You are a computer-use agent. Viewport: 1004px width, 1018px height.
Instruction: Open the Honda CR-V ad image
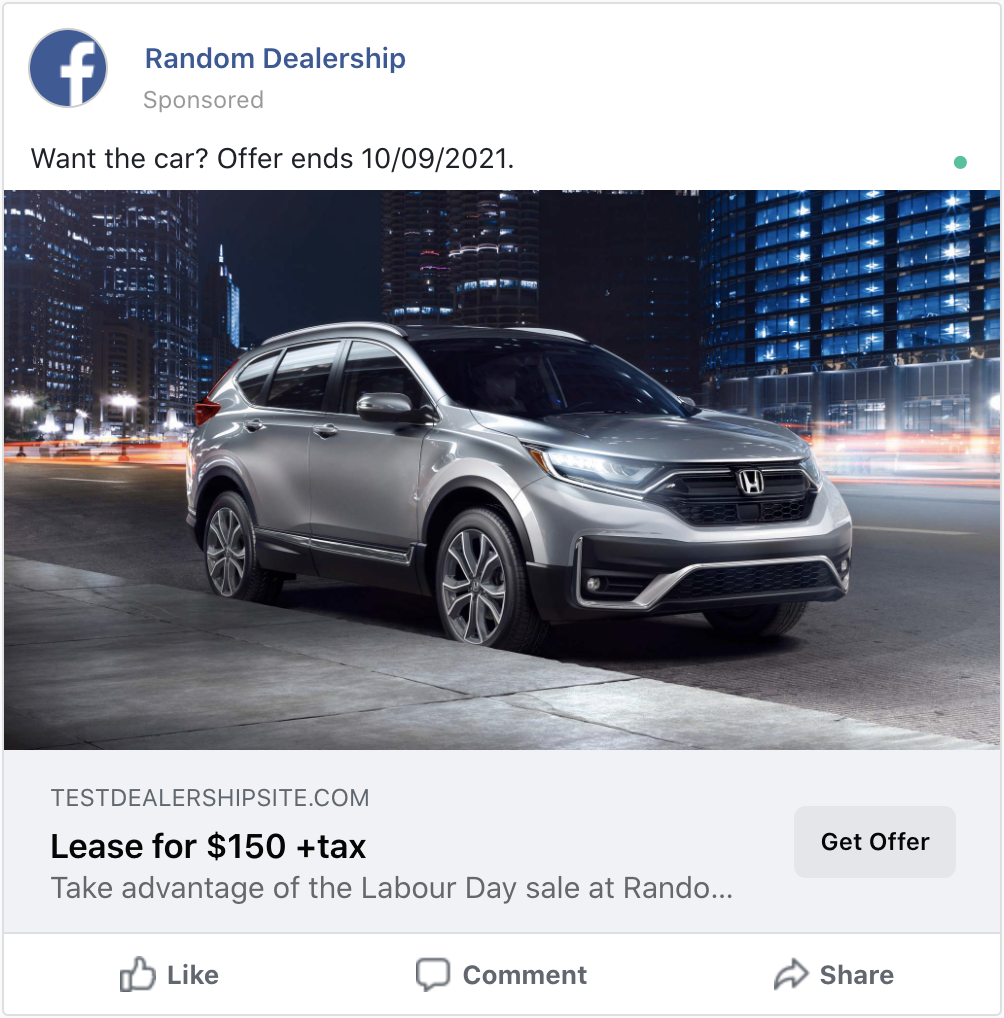pos(502,470)
